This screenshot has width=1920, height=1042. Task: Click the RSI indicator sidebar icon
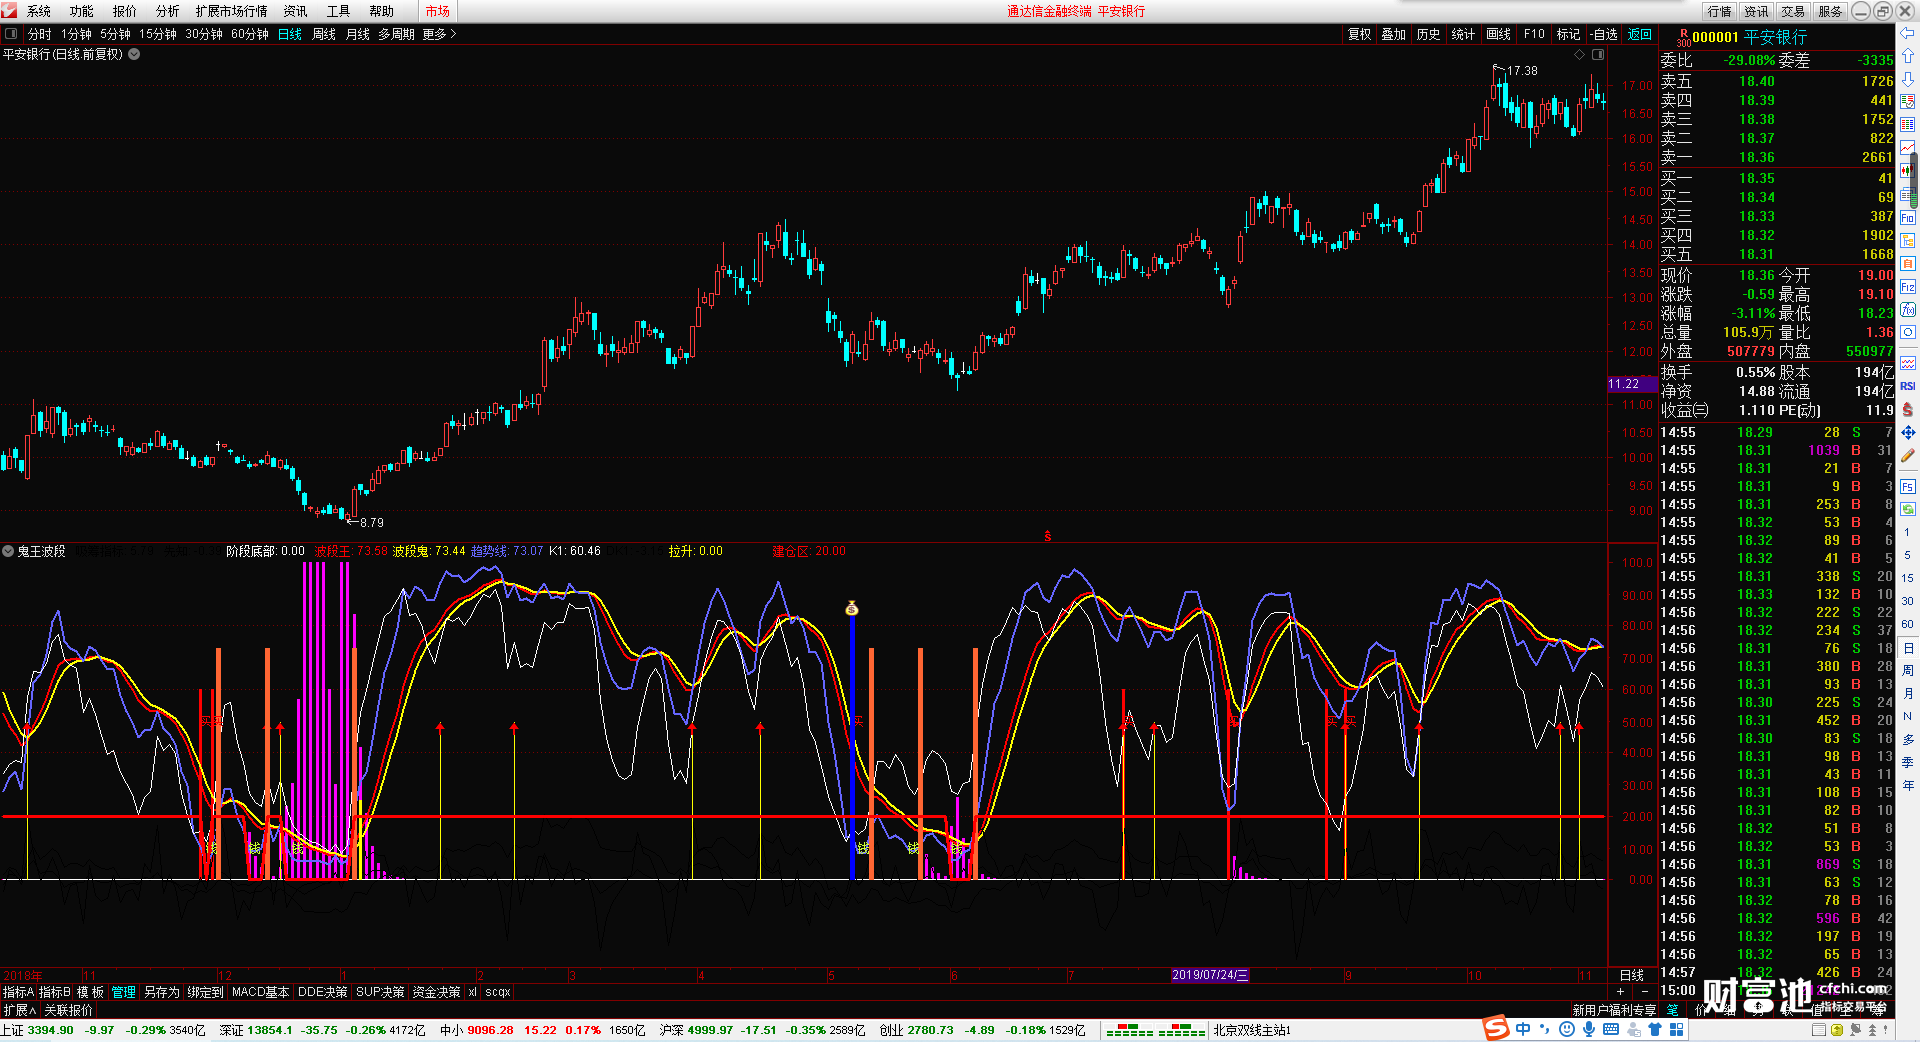pyautogui.click(x=1908, y=386)
